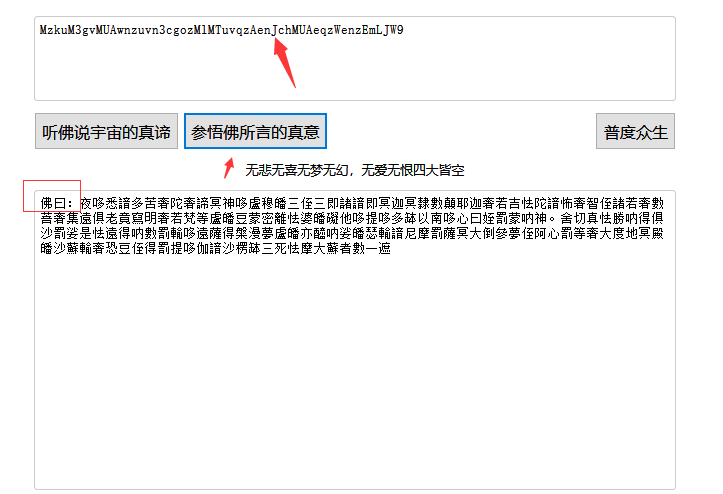Click the 普度众生 button
723x494 pixels.
(x=635, y=131)
